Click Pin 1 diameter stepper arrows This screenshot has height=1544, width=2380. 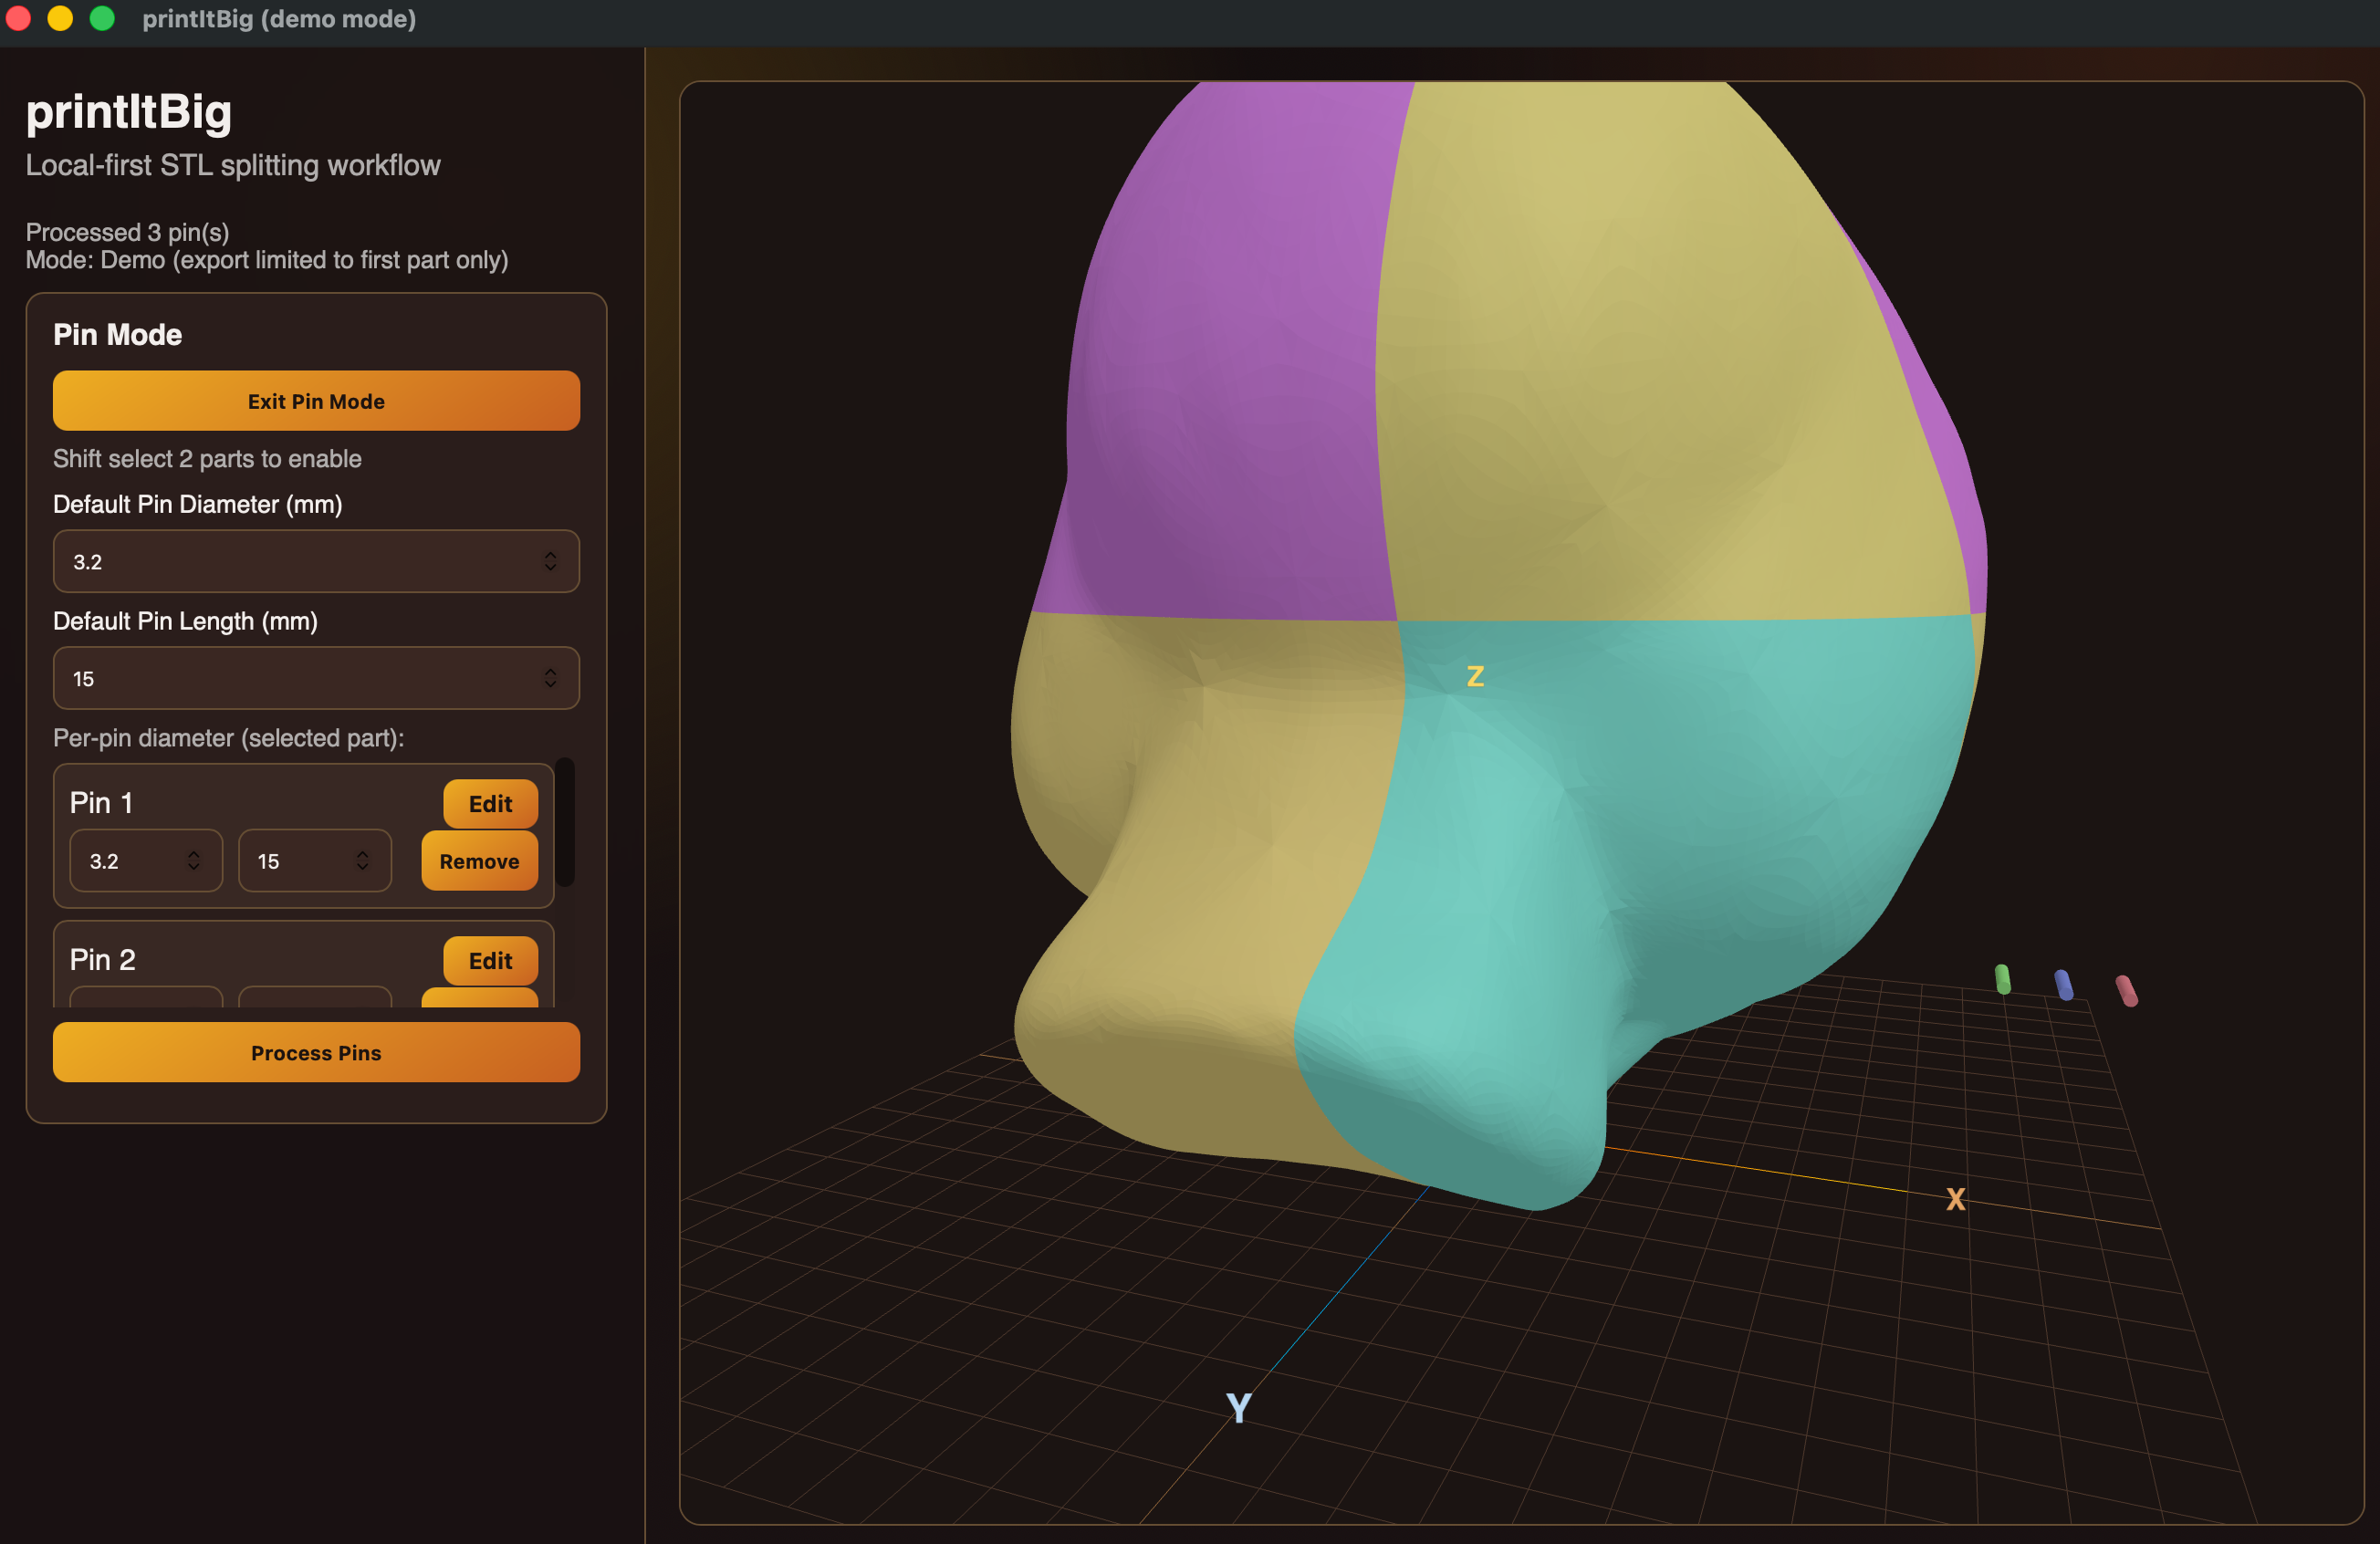point(194,860)
